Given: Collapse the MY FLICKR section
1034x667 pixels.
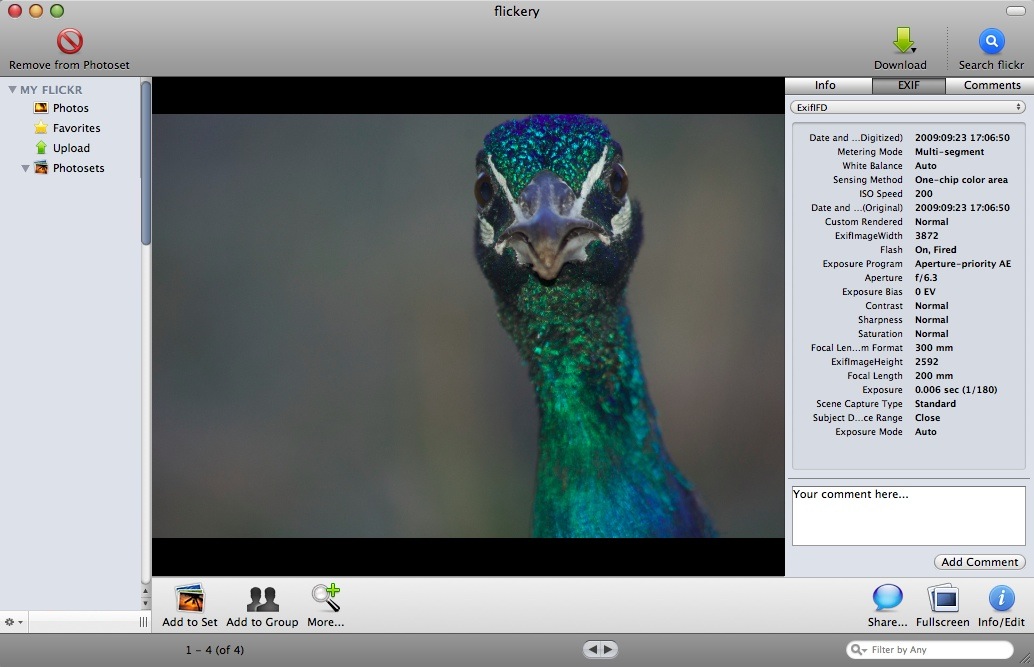Looking at the screenshot, I should [12, 89].
